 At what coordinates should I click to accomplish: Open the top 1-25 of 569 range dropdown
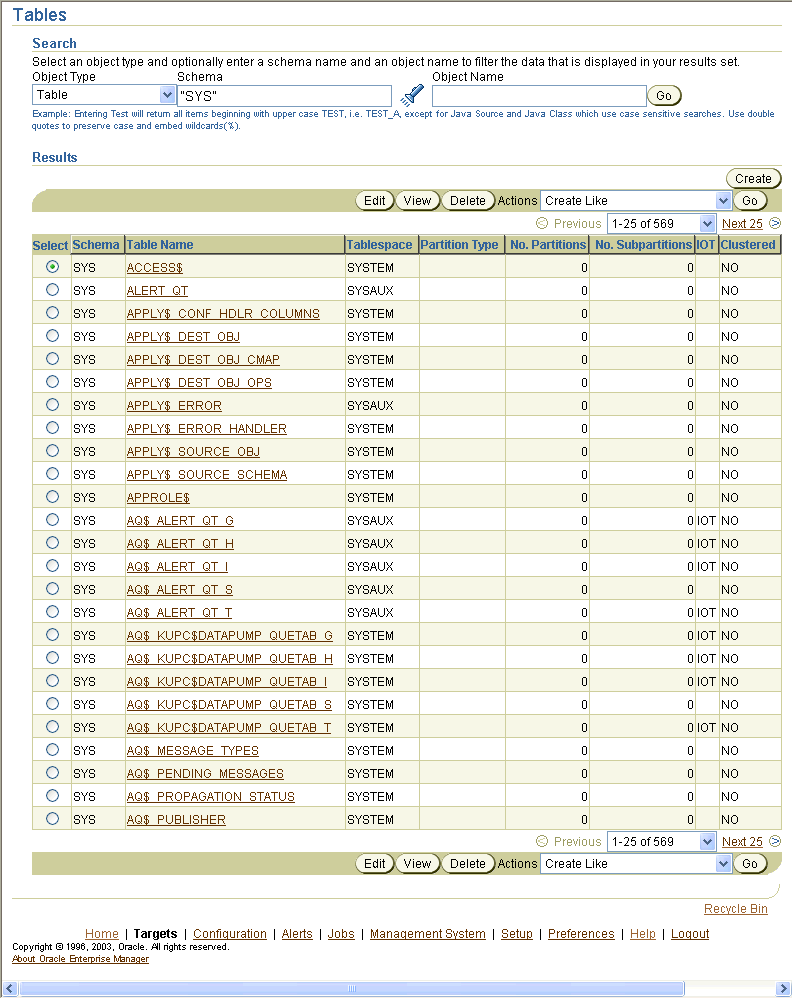662,224
